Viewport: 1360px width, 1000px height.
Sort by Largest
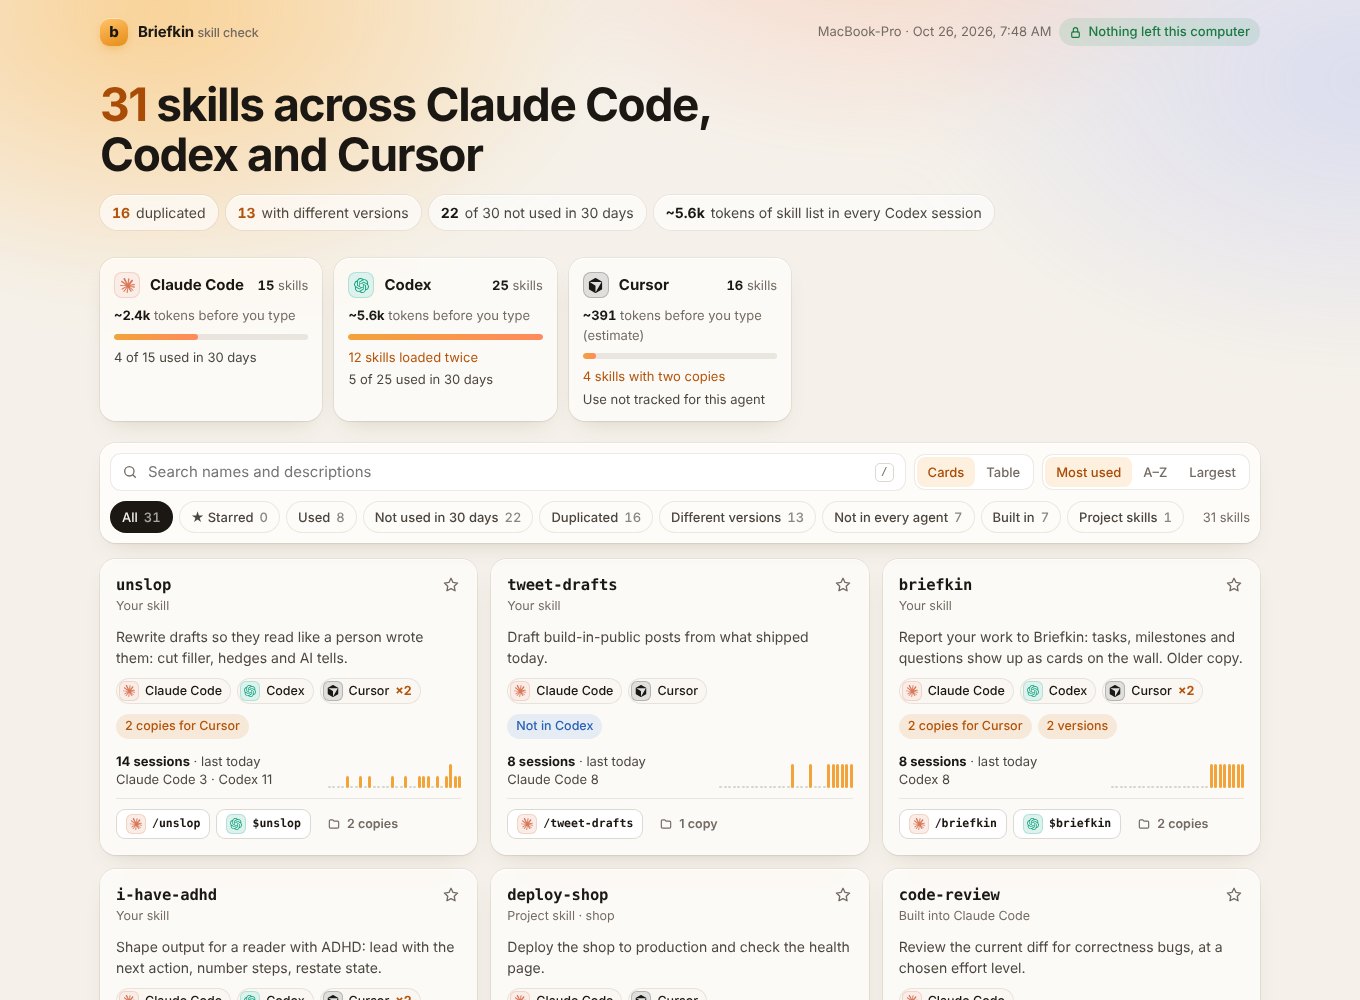pyautogui.click(x=1212, y=472)
